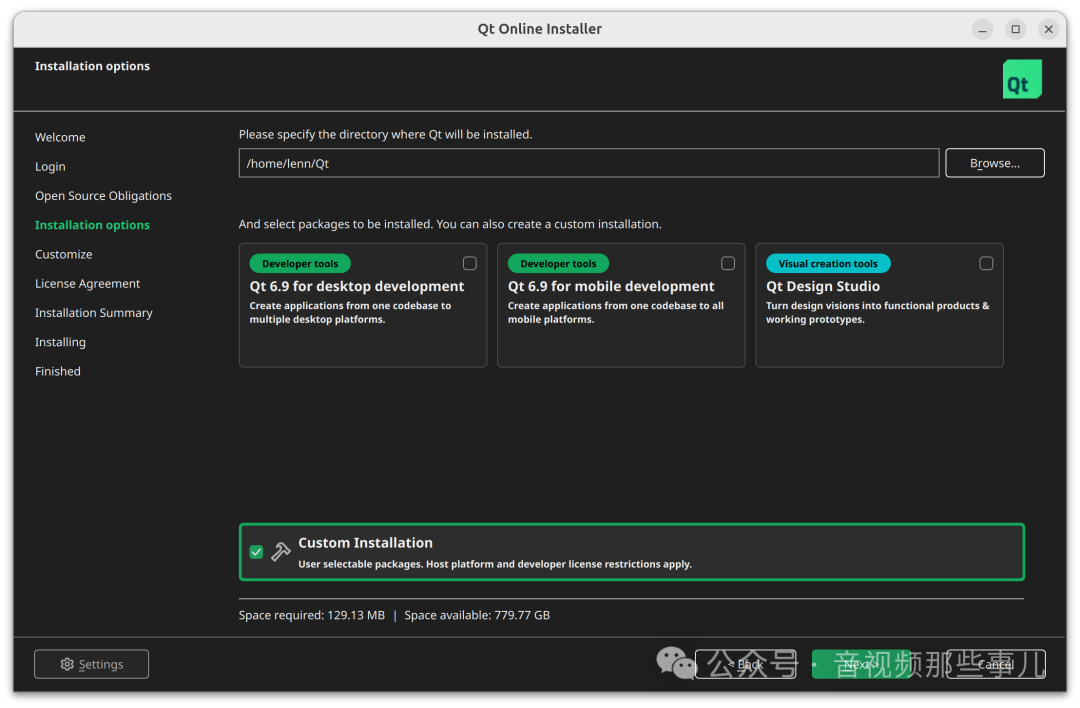The width and height of the screenshot is (1080, 708).
Task: Click the Back button
Action: click(746, 664)
